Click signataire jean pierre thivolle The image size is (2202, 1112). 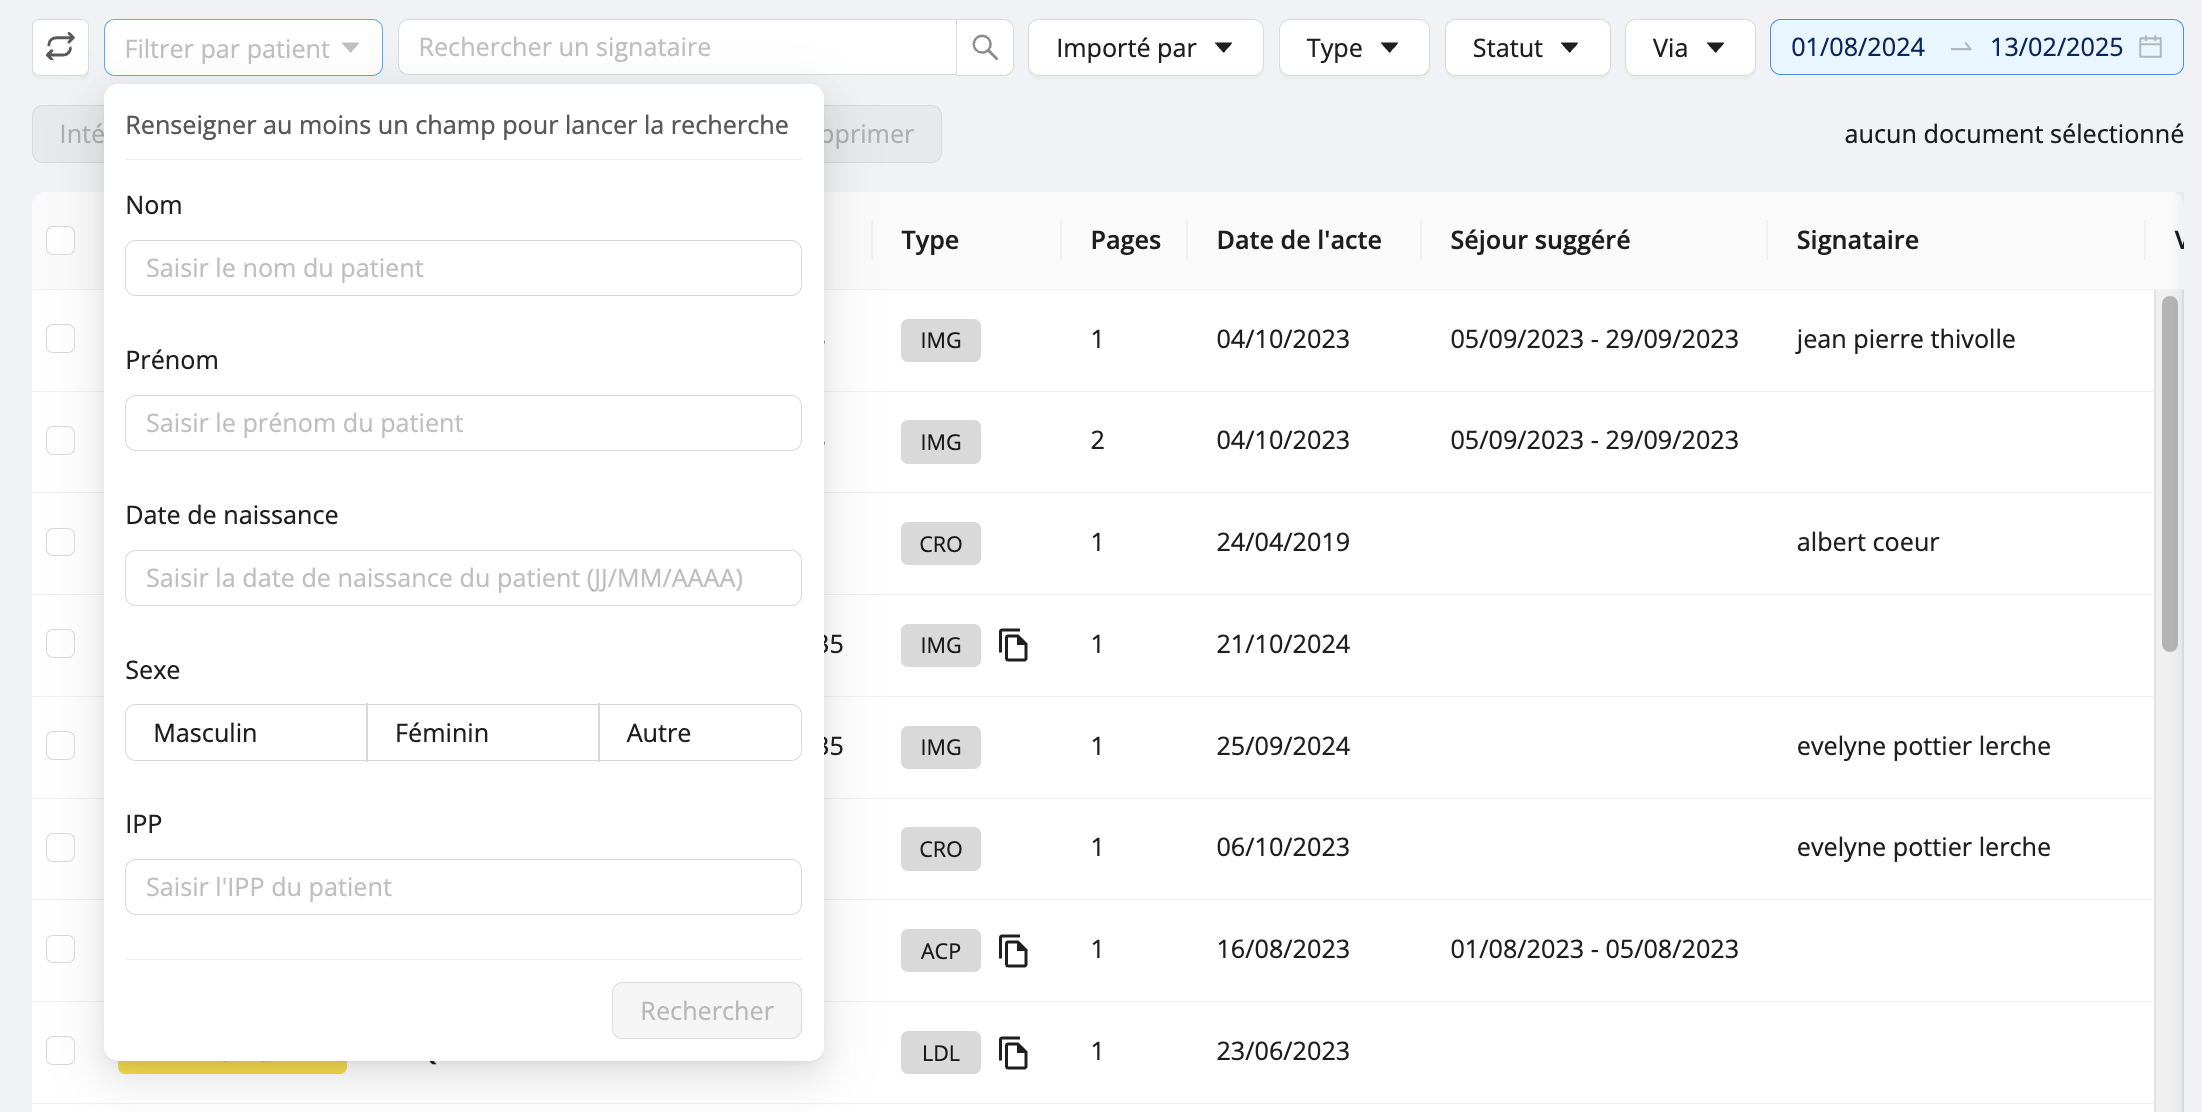[1905, 339]
